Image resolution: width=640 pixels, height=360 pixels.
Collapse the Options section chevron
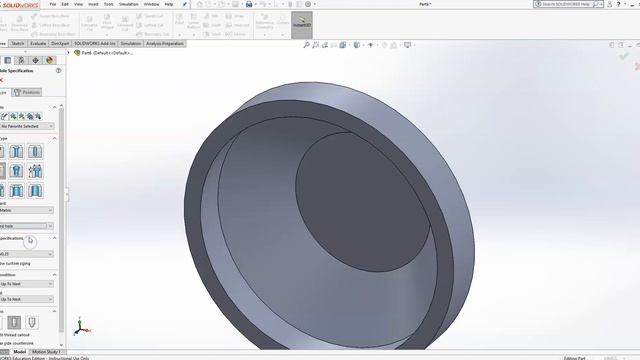(x=54, y=311)
